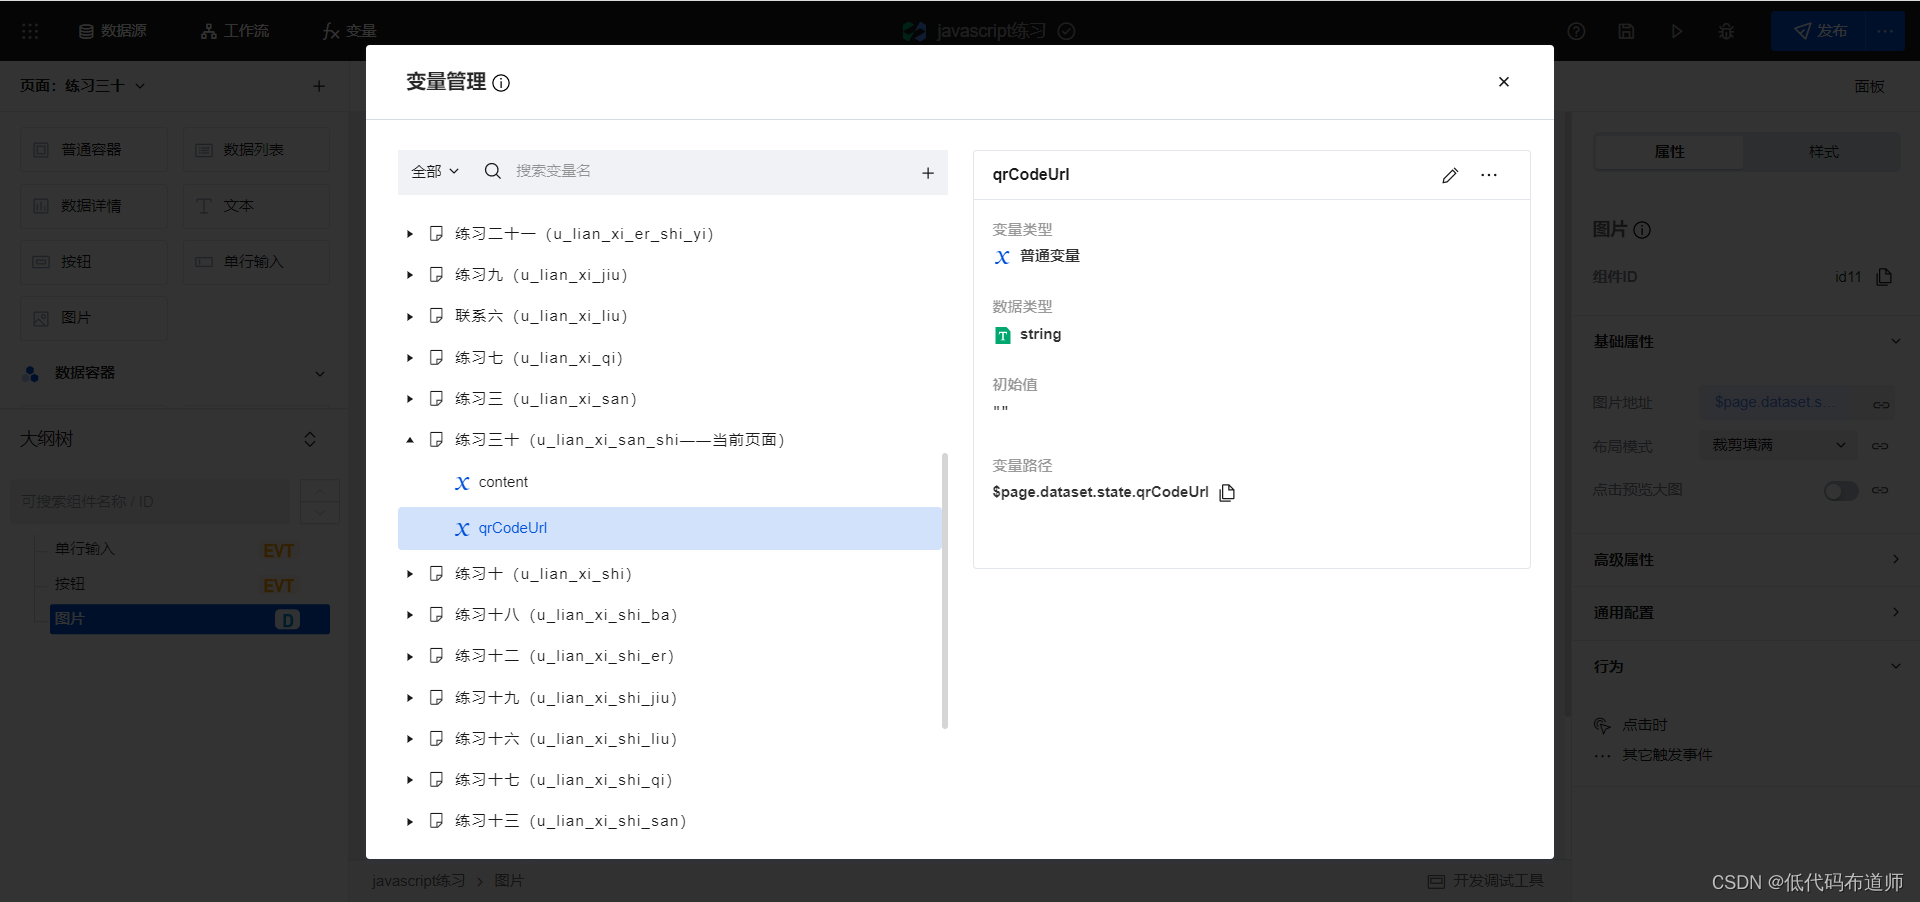
Task: Open the 页面: 练习三十 page dropdown
Action: click(x=83, y=86)
